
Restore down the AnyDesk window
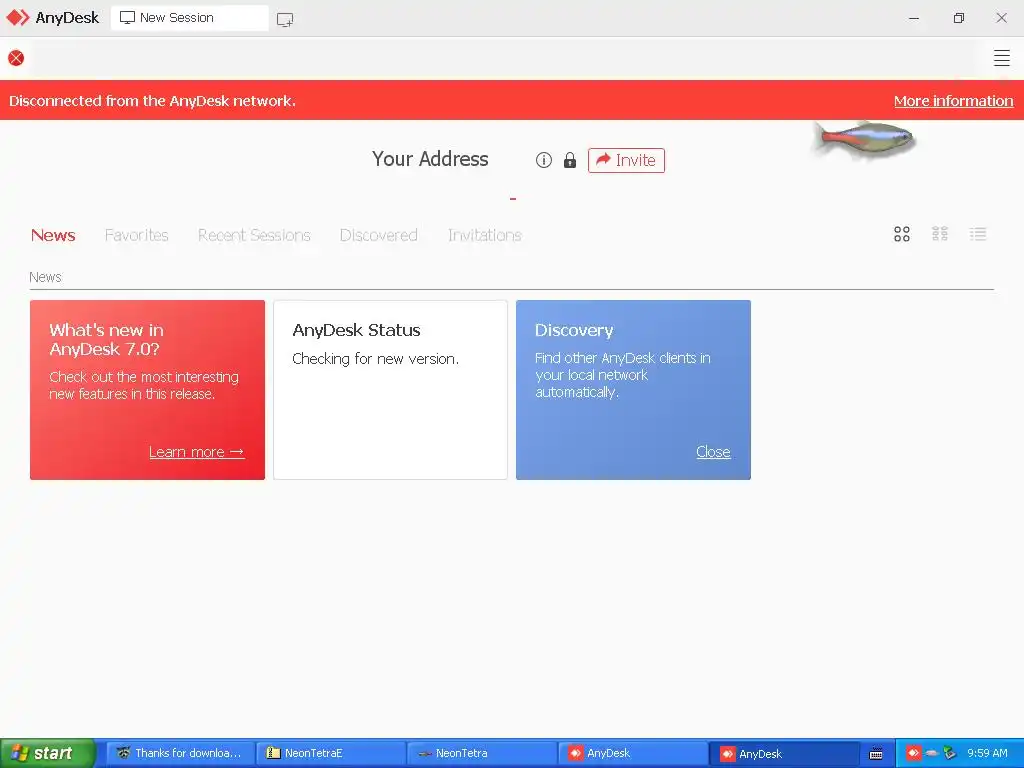tap(958, 18)
